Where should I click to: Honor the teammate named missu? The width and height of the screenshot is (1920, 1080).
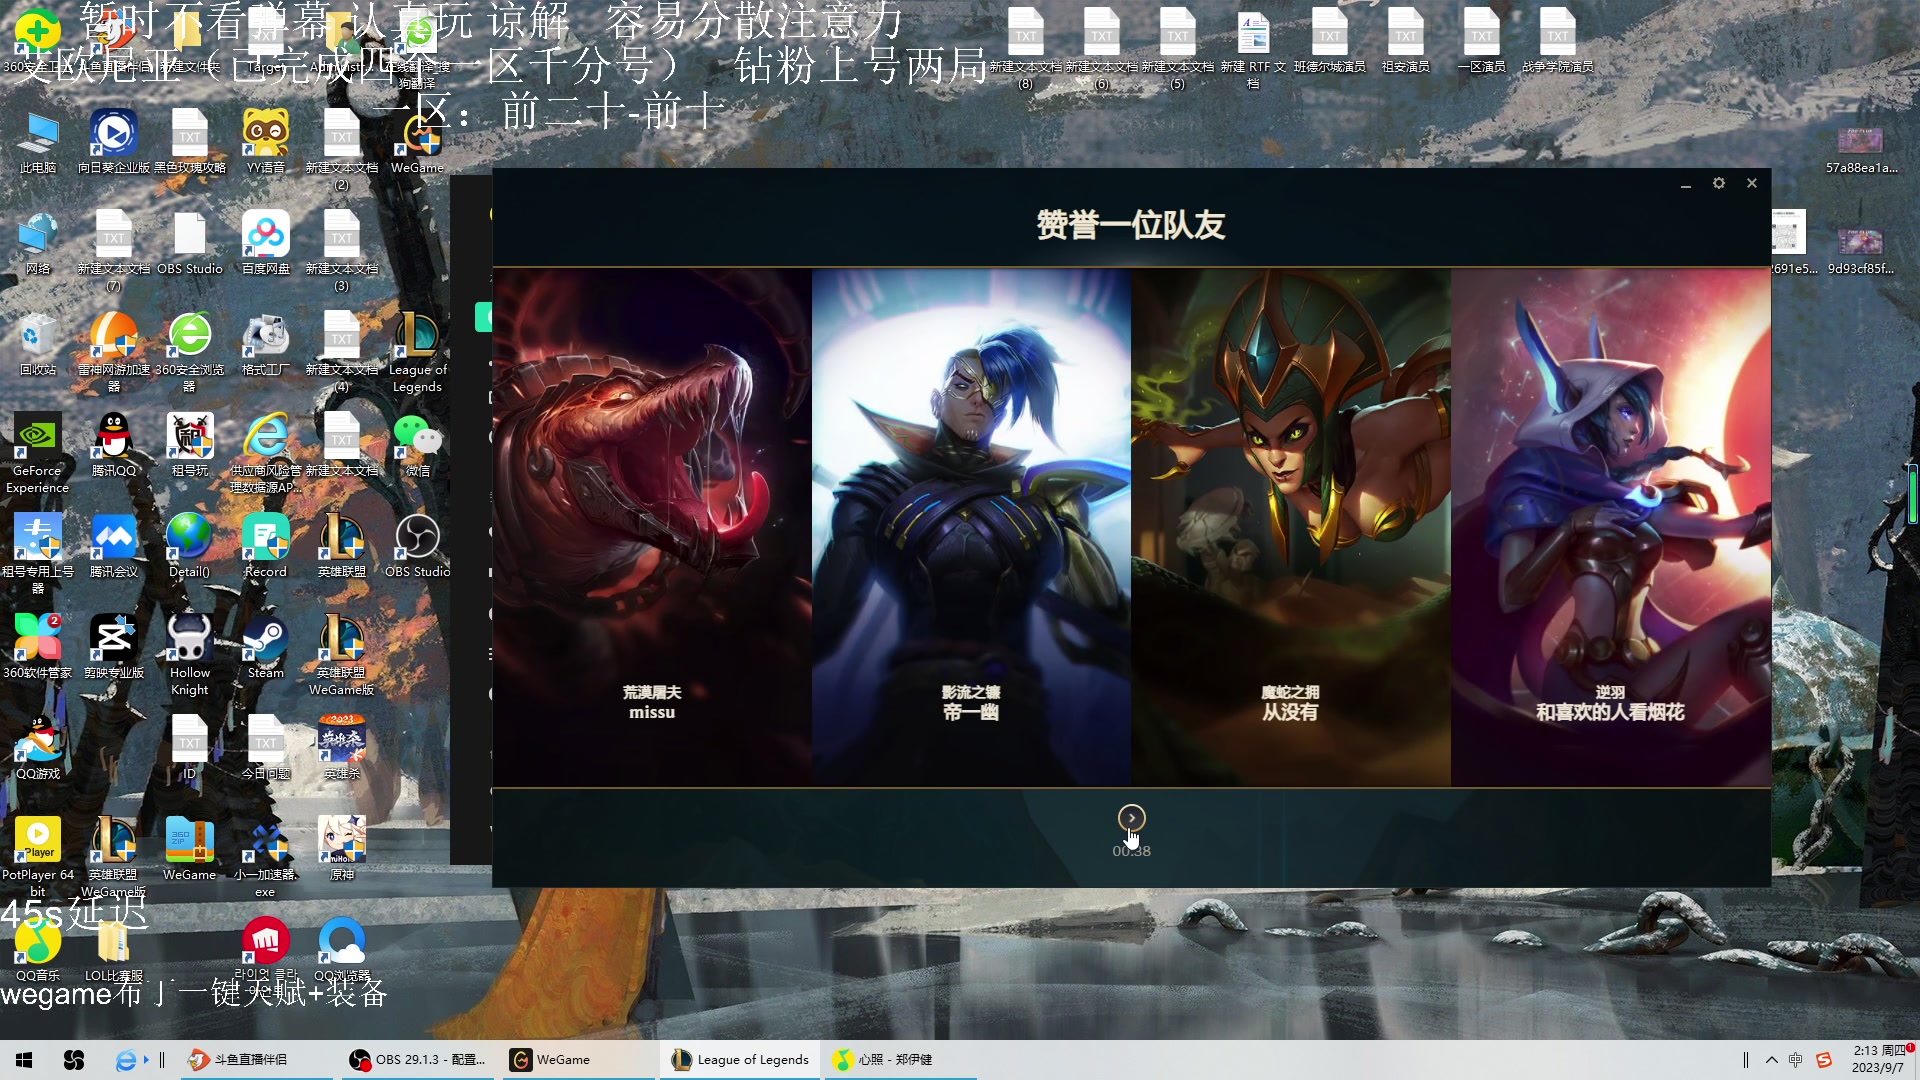coord(652,527)
